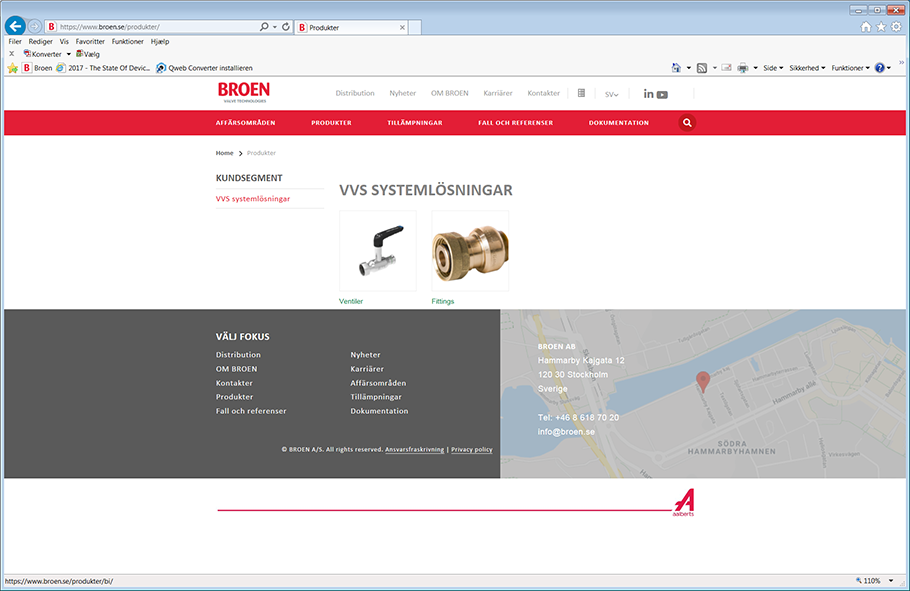Click the add-to-favorites bar star icon

[x=12, y=68]
